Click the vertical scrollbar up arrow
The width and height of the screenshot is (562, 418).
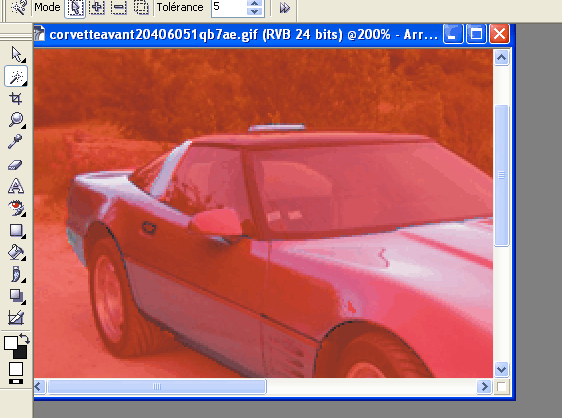pyautogui.click(x=501, y=57)
